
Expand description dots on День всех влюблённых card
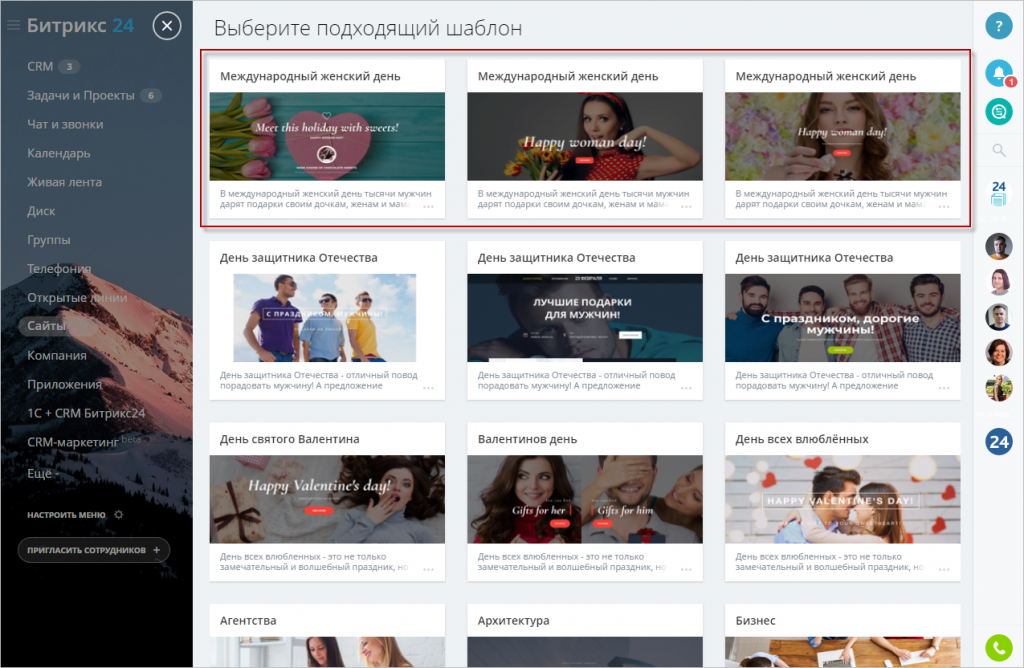click(944, 569)
